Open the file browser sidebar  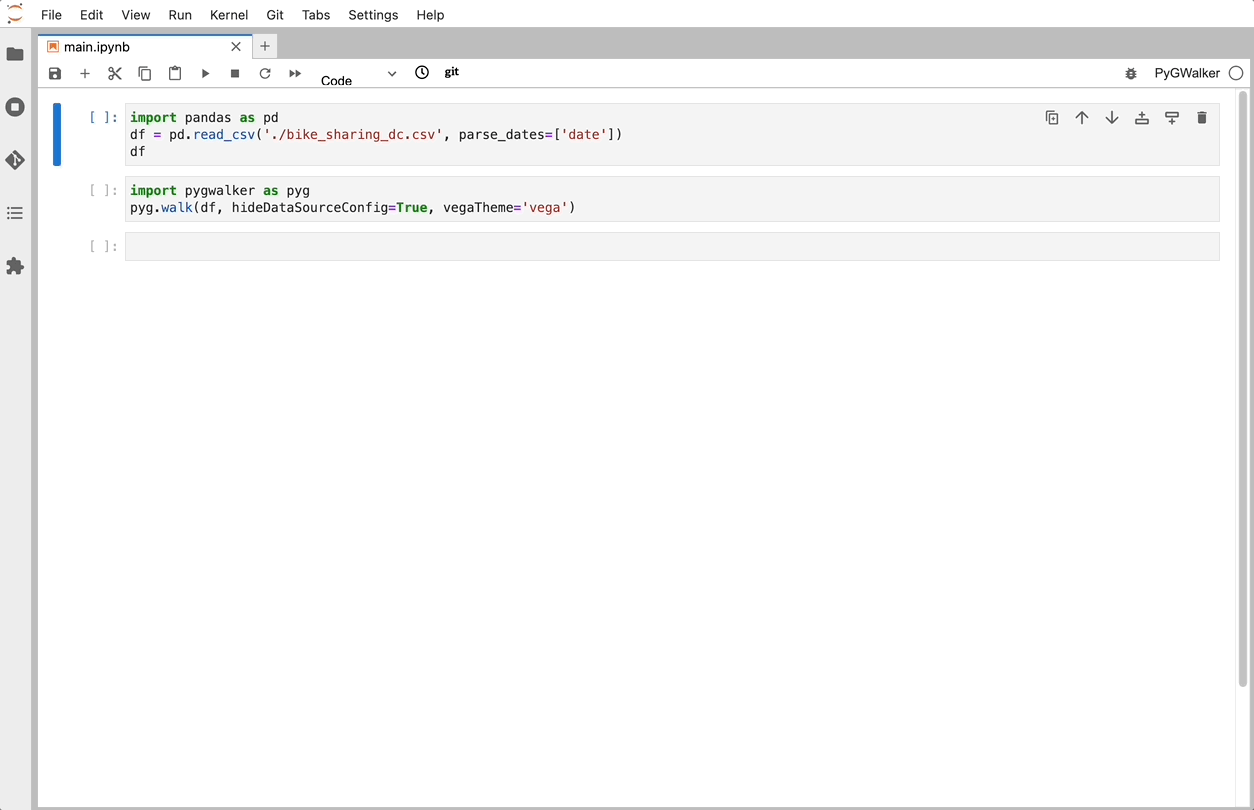click(15, 55)
